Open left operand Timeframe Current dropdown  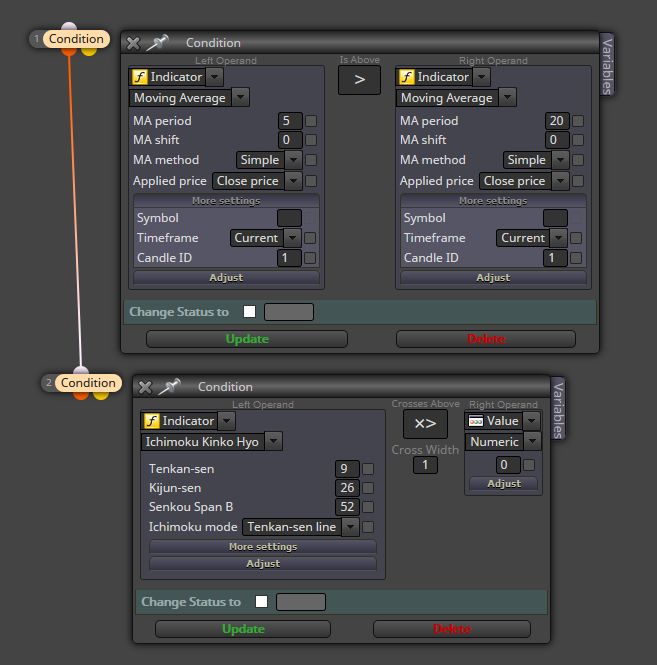coord(293,238)
